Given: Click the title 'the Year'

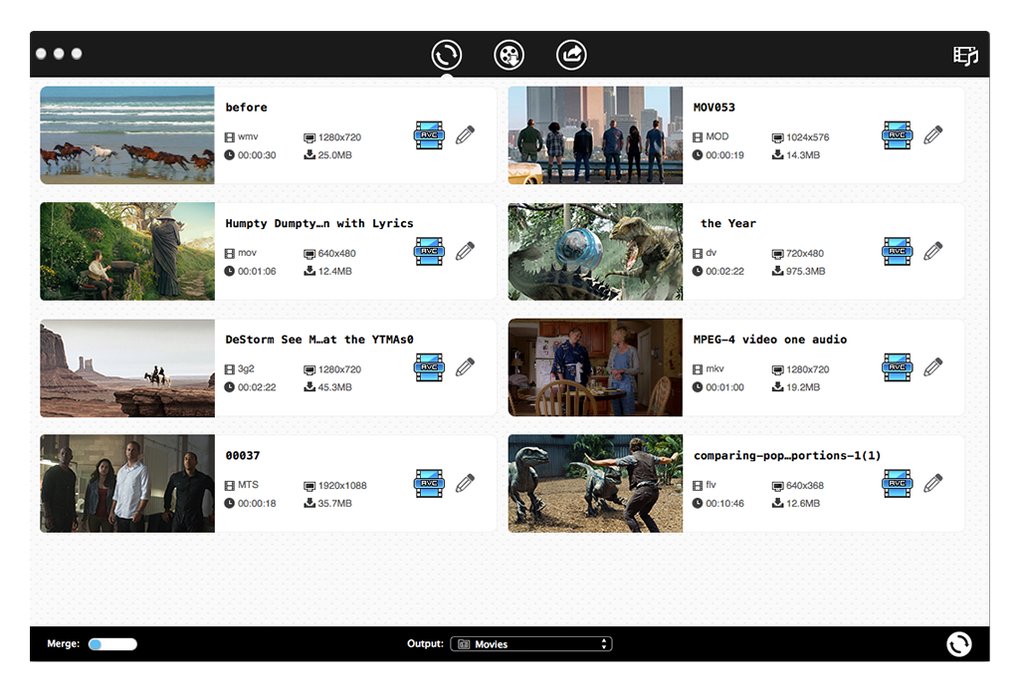Looking at the screenshot, I should coord(729,223).
